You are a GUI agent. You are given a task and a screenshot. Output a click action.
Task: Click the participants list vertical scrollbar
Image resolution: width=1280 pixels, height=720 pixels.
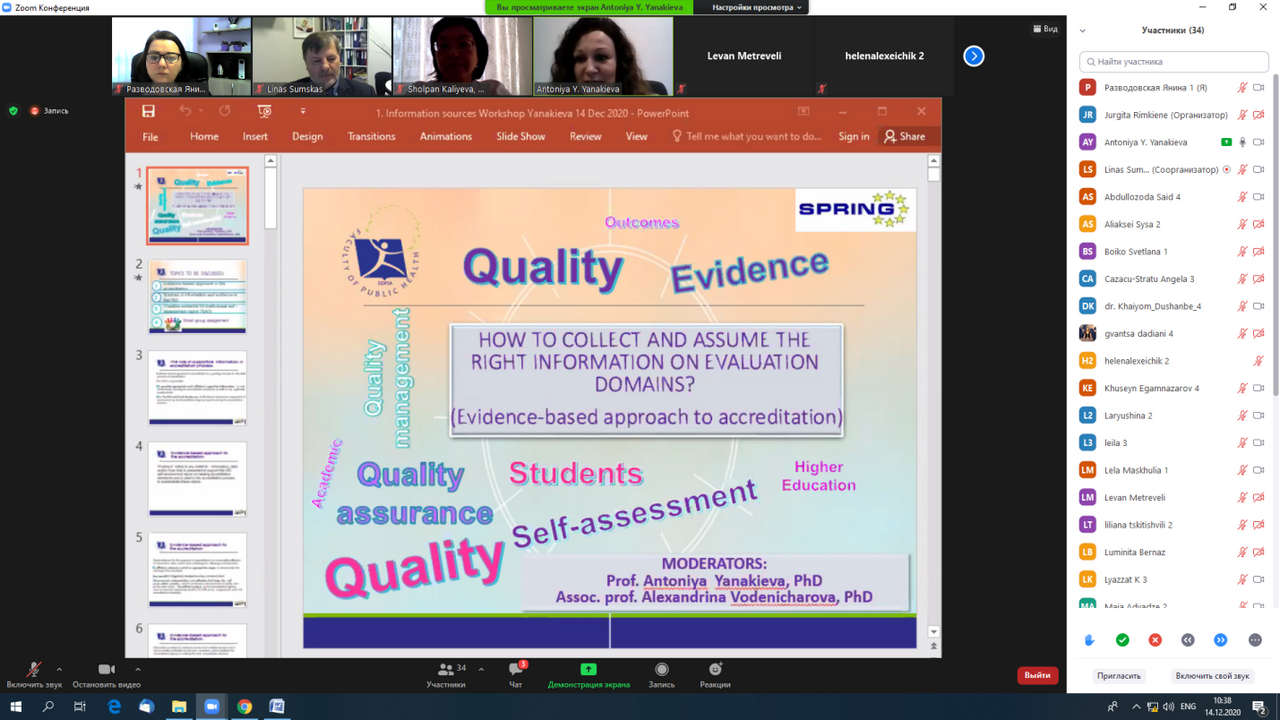click(x=1274, y=250)
